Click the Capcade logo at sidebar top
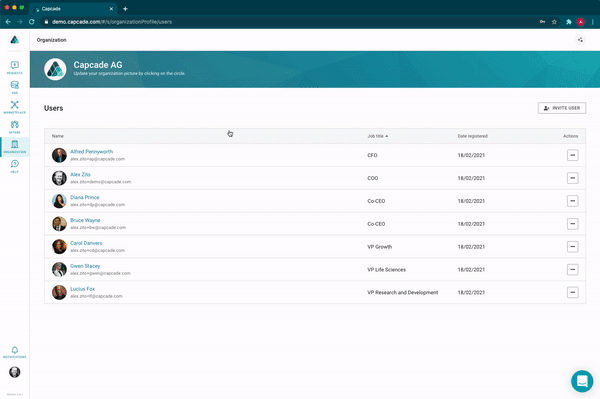Viewport: 600px width, 399px height. [15, 39]
